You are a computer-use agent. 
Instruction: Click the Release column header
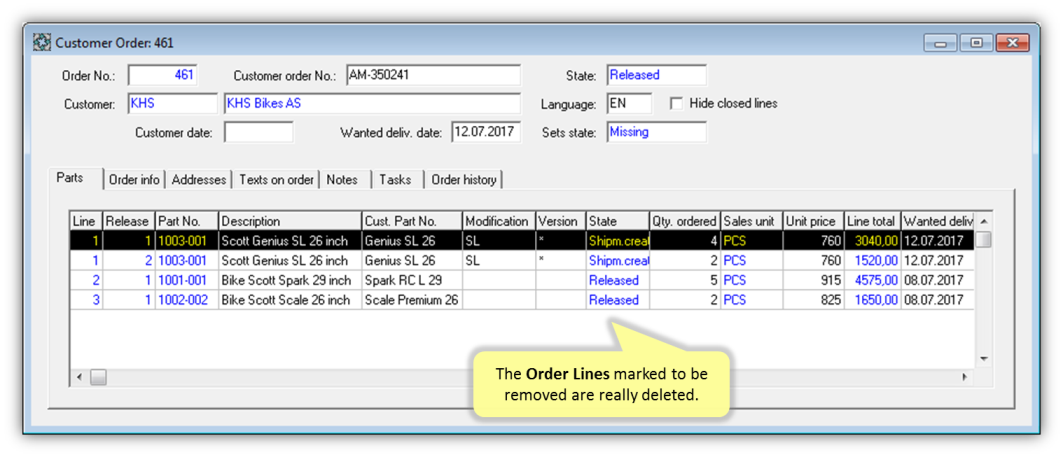(x=129, y=221)
